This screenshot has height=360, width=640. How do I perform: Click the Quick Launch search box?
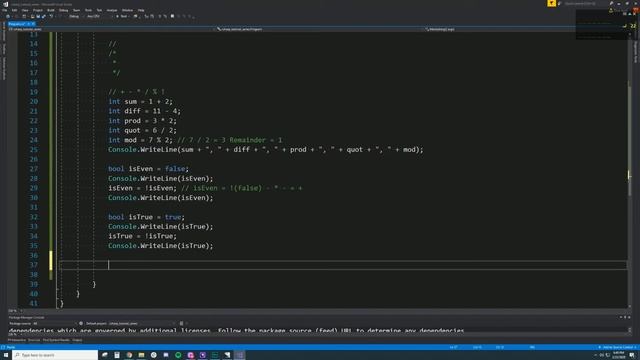click(x=584, y=3)
